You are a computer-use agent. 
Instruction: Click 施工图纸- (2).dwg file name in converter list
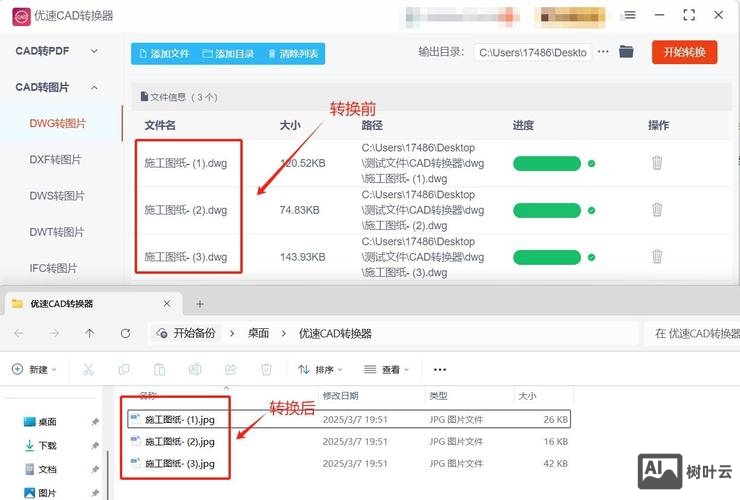[x=185, y=210]
